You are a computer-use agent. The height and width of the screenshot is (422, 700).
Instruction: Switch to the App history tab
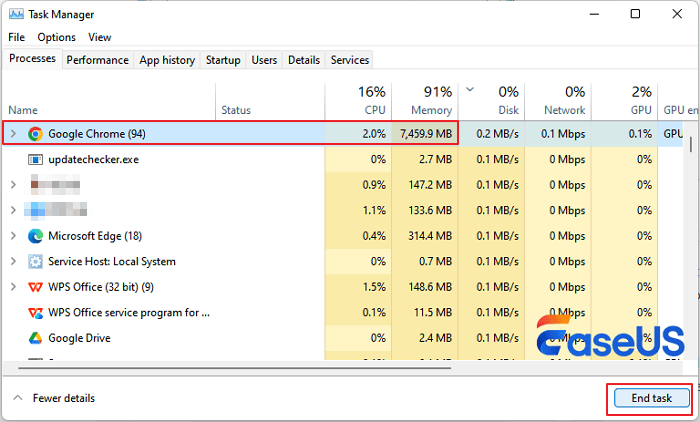coord(167,60)
